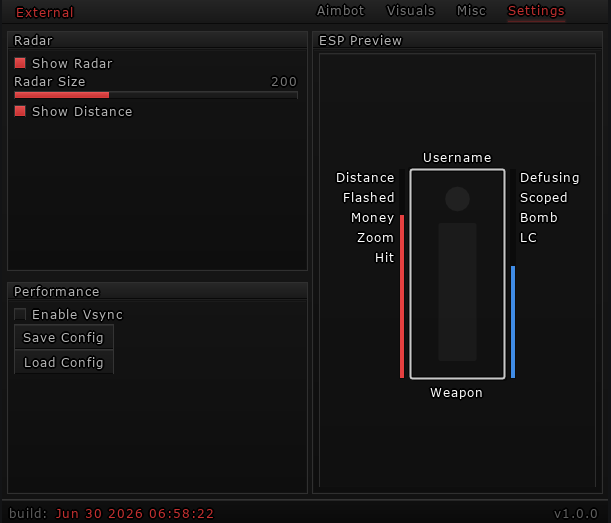Select the Zoom label
The width and height of the screenshot is (611, 523).
[376, 238]
